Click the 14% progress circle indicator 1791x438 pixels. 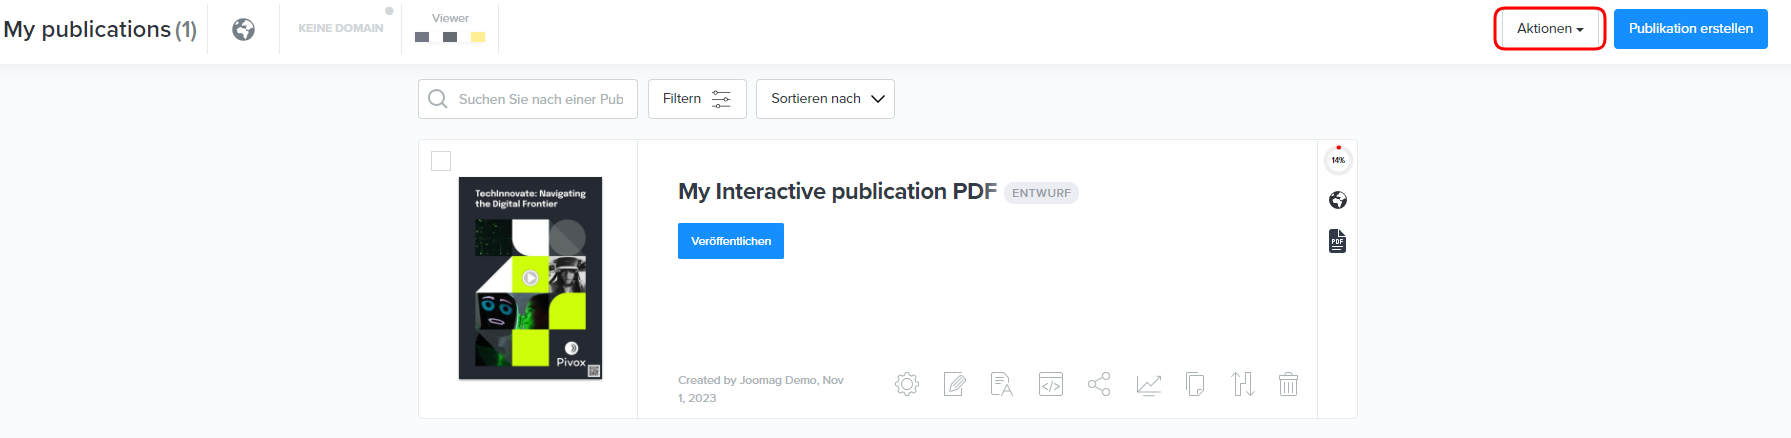pos(1338,160)
